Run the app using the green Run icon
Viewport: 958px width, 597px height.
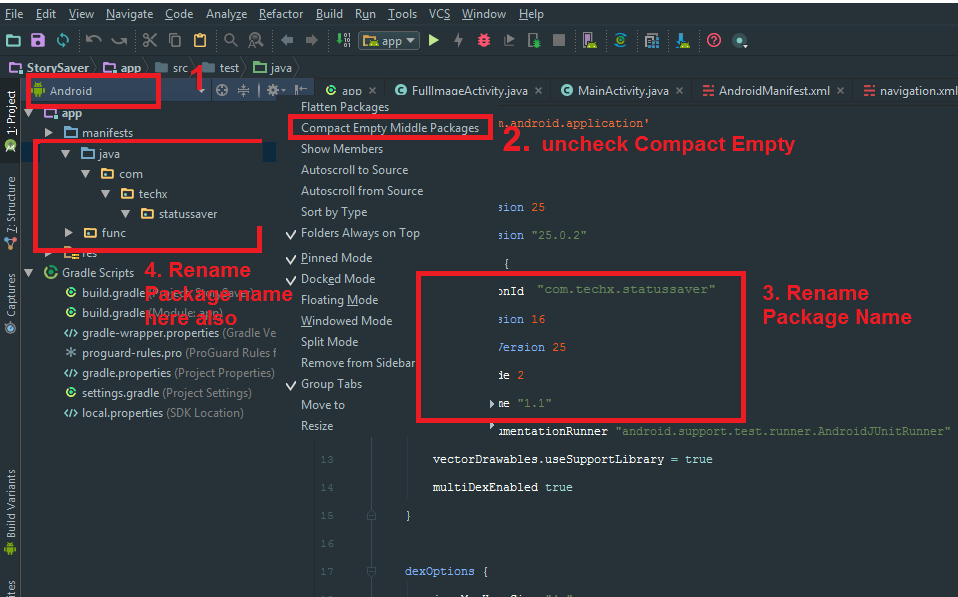click(x=434, y=40)
